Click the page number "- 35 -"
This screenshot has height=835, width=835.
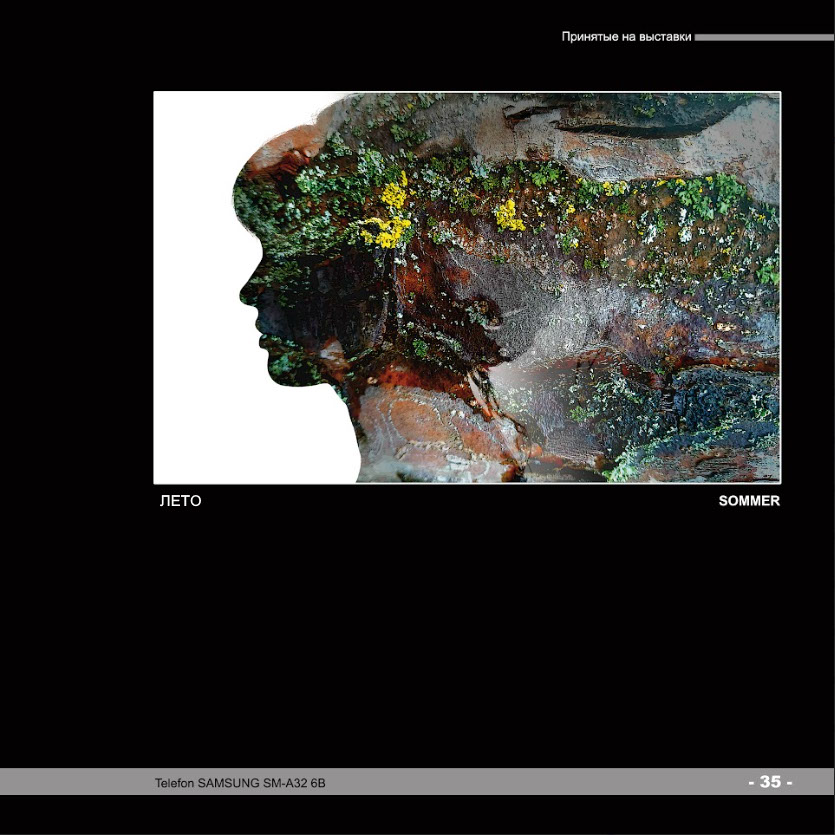point(770,782)
